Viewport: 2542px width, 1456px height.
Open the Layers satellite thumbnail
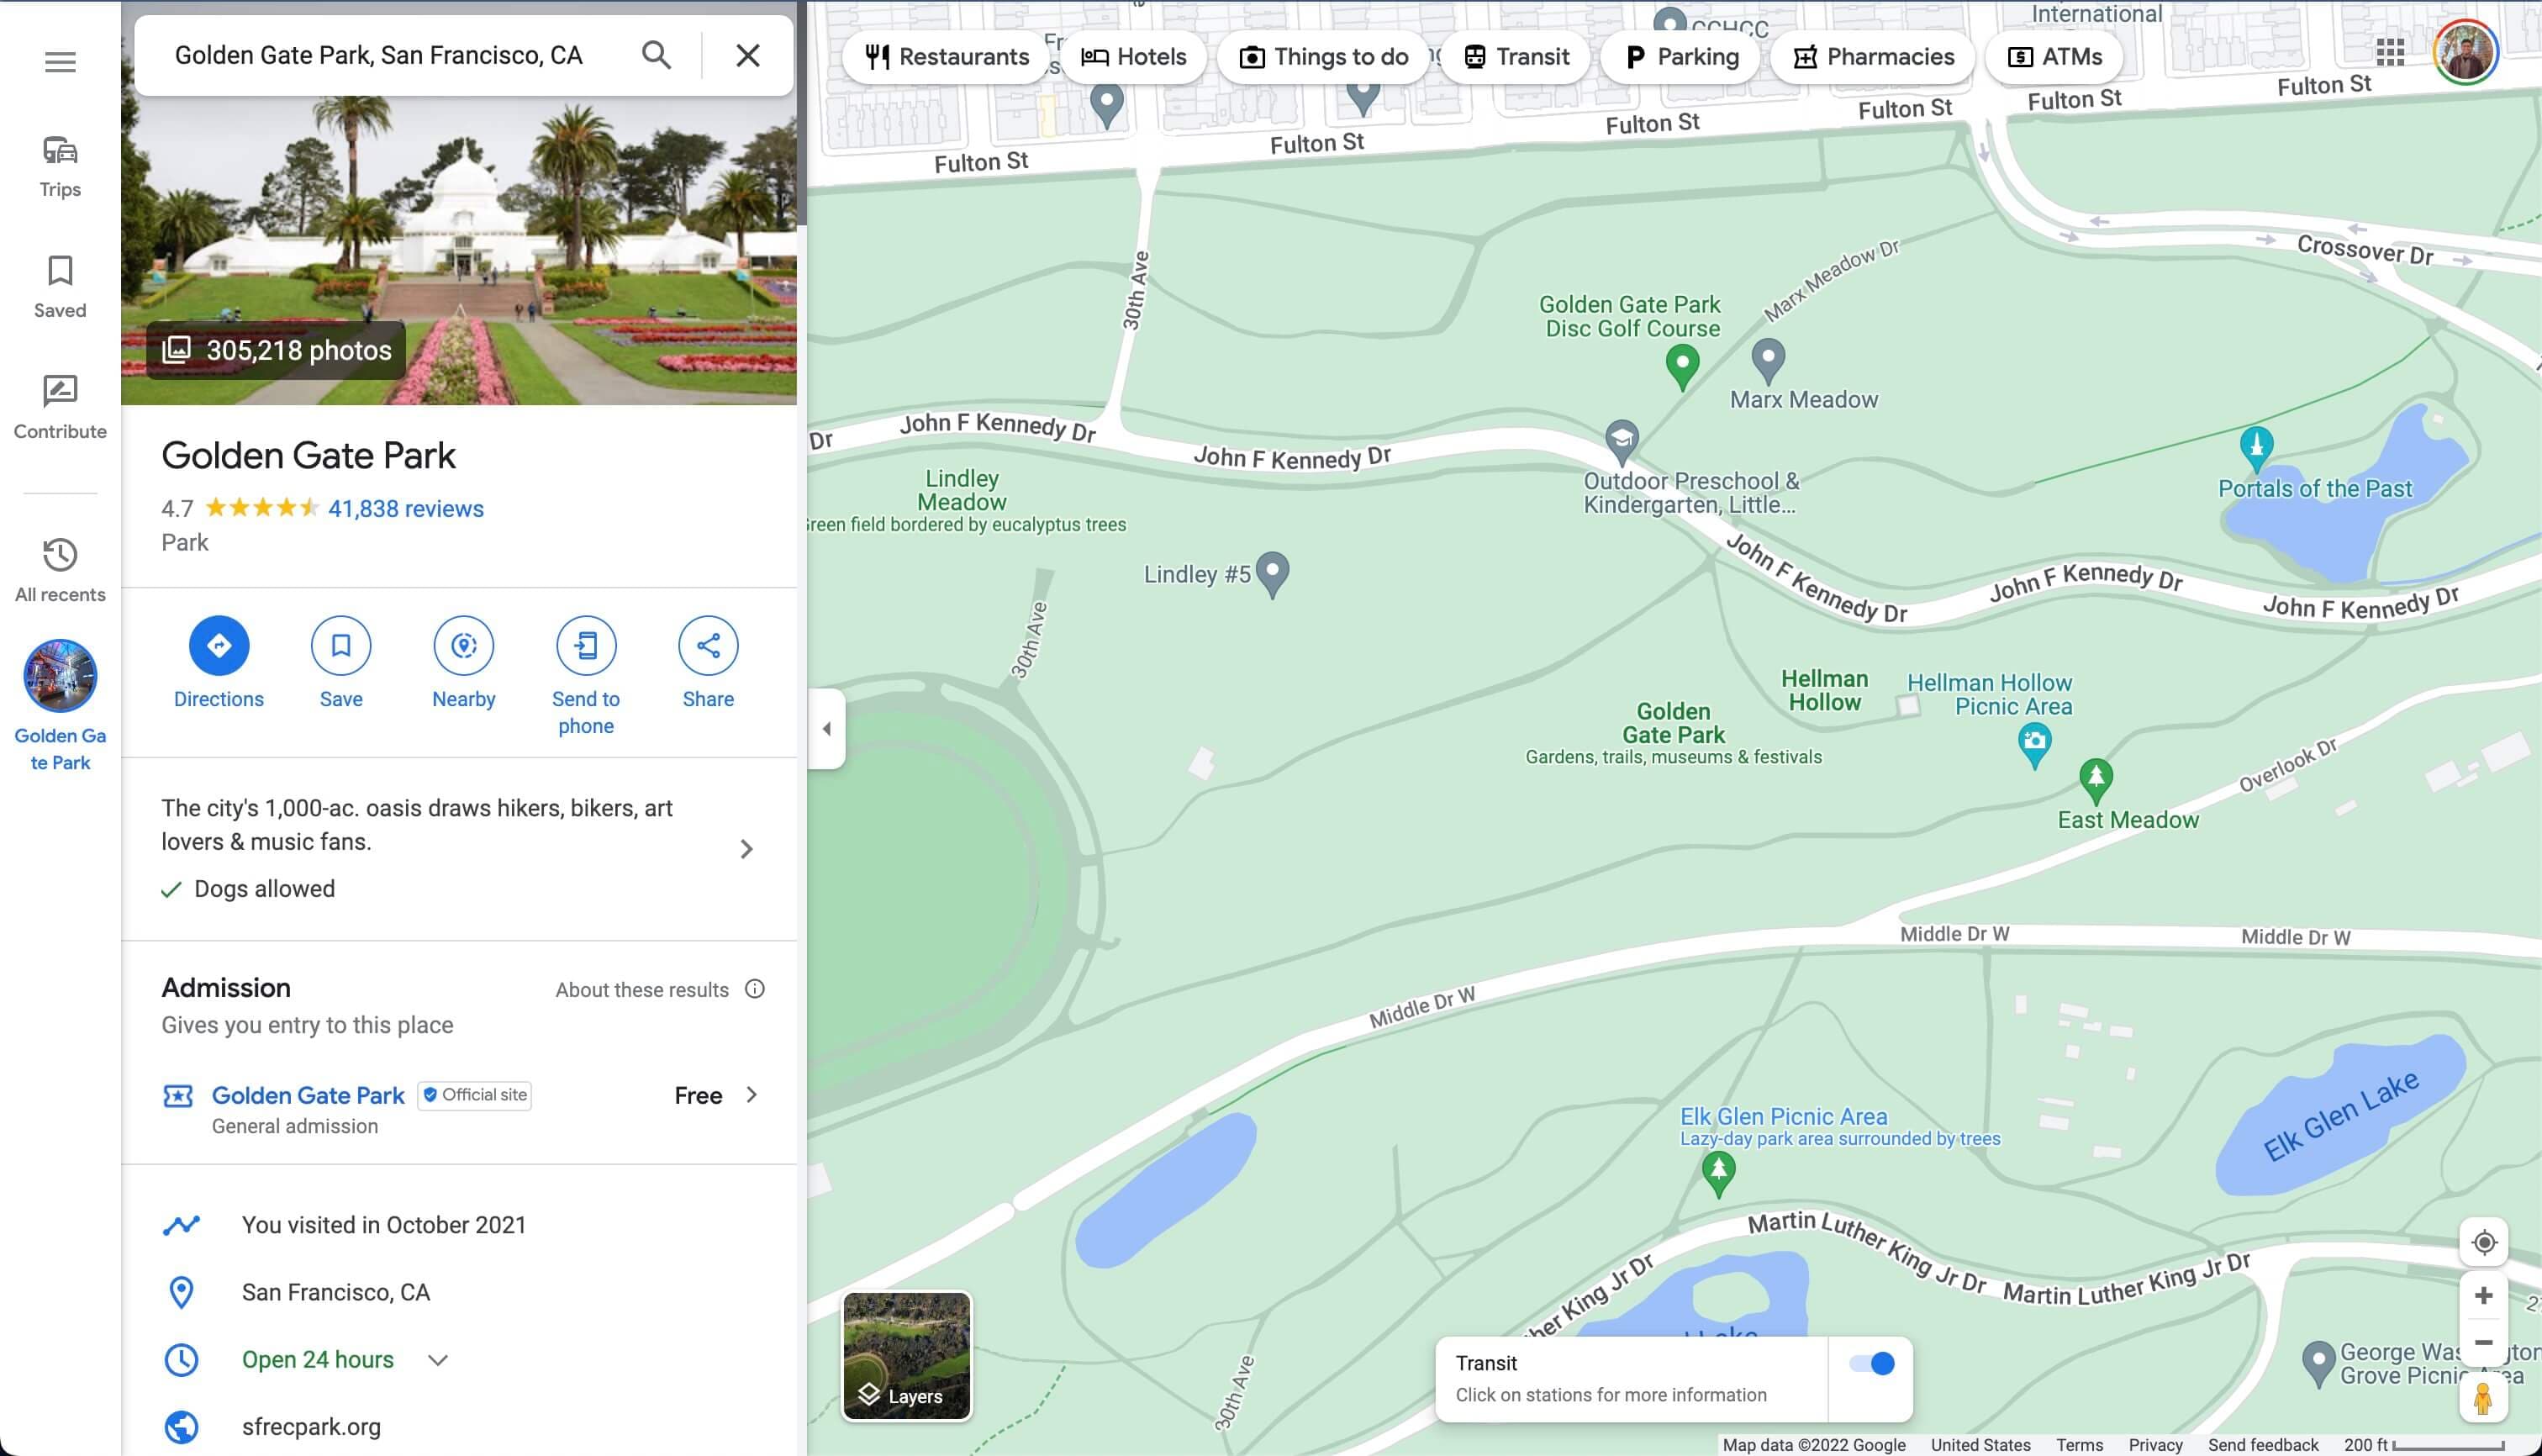point(906,1356)
